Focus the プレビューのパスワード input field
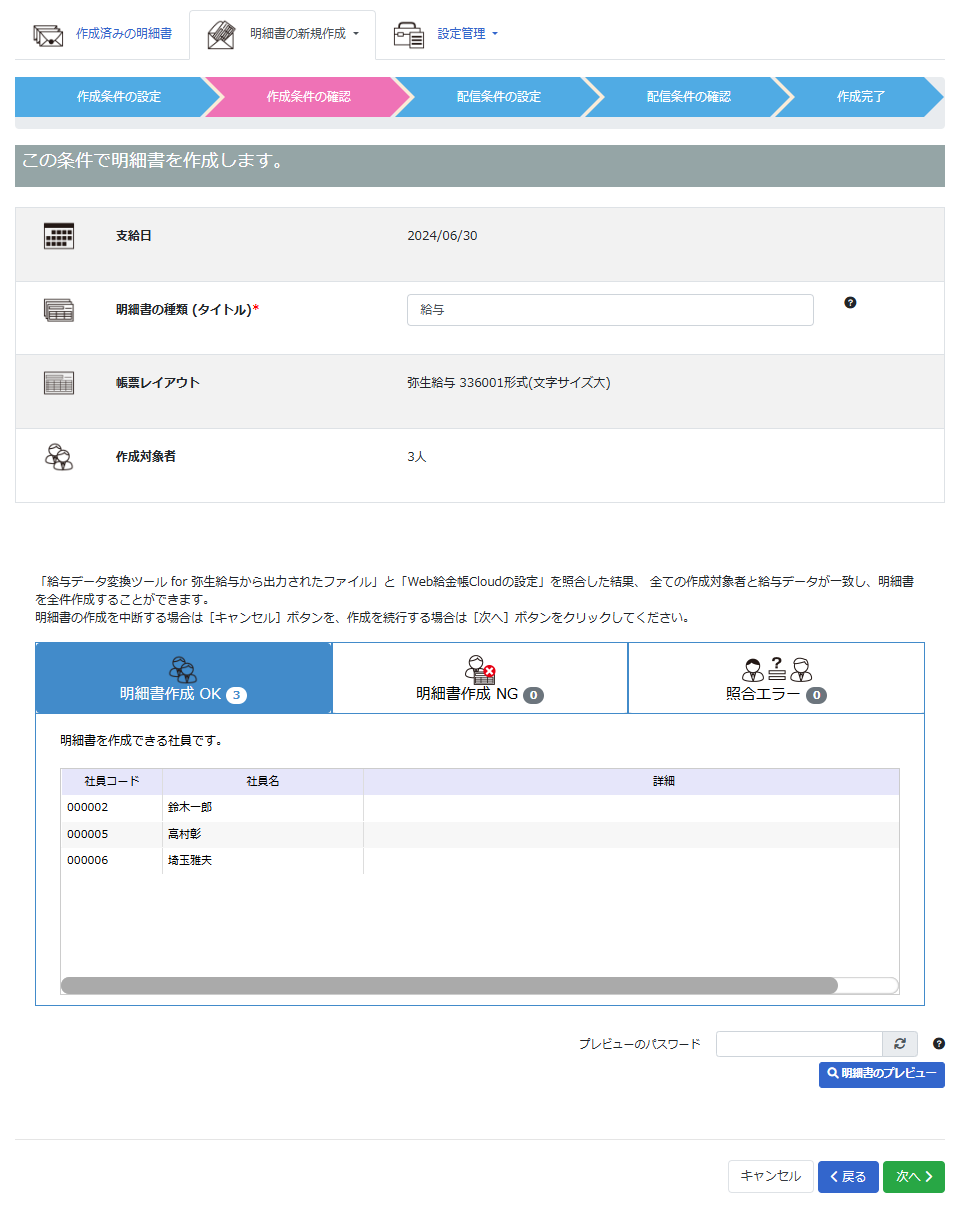This screenshot has width=960, height=1209. click(798, 1044)
